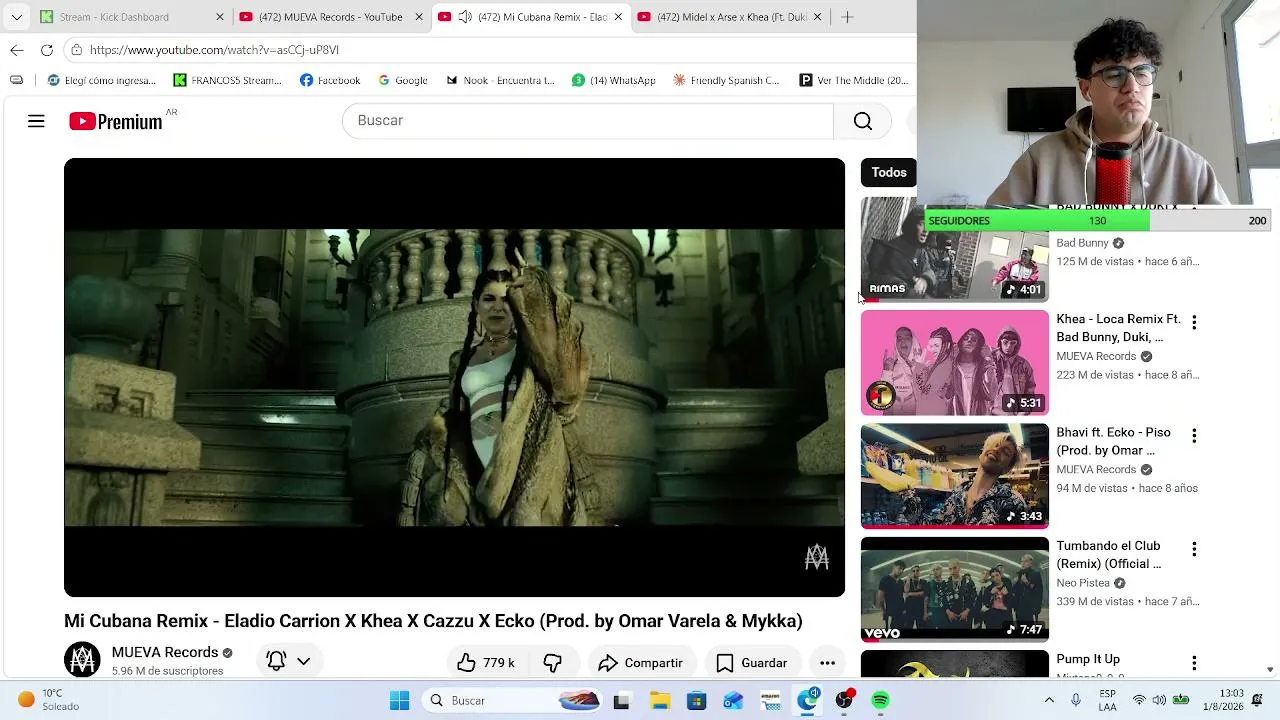Expand notification options chevron next to bell
This screenshot has height=720, width=1280.
303,661
